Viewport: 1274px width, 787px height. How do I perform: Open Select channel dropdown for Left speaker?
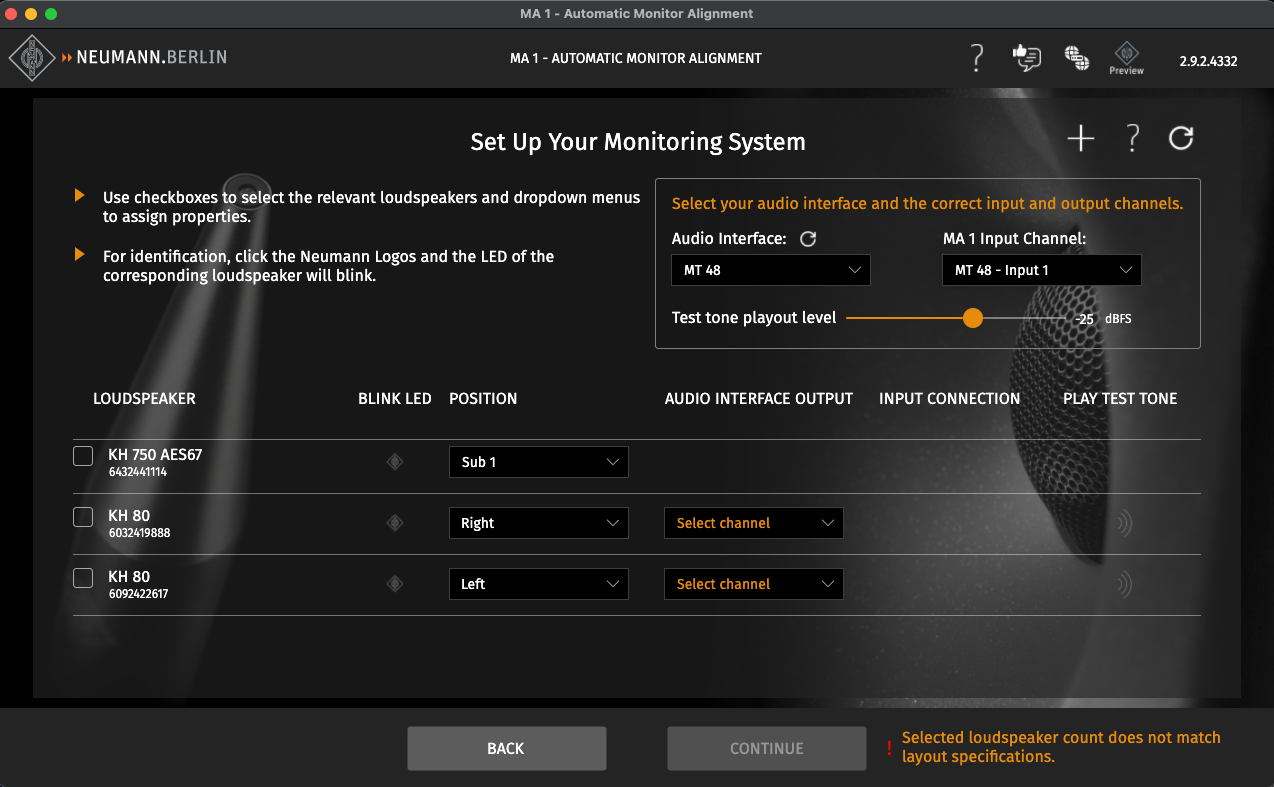coord(753,584)
